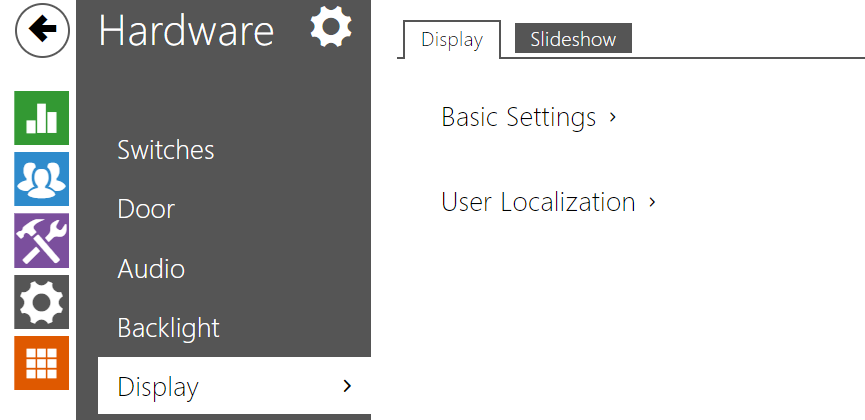Click the Hardware section heading
865x420 pixels.
[x=186, y=30]
